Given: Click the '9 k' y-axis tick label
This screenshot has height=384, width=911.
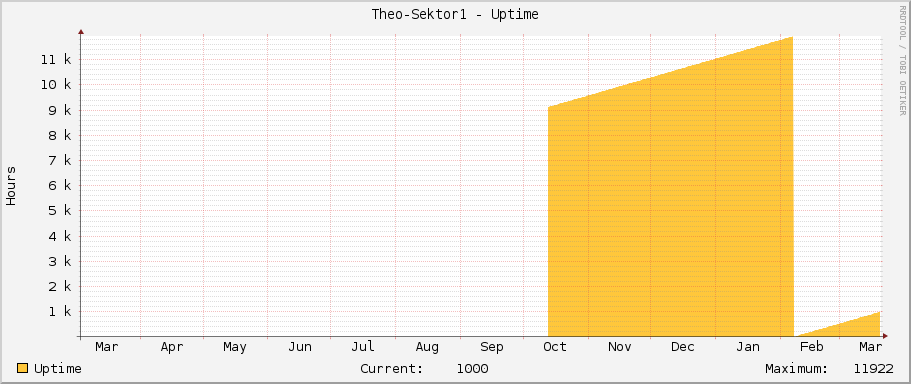Looking at the screenshot, I should (59, 110).
